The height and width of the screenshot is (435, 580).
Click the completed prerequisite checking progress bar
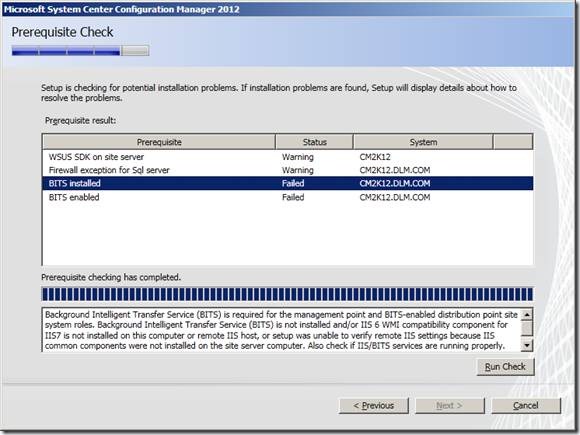(x=287, y=294)
